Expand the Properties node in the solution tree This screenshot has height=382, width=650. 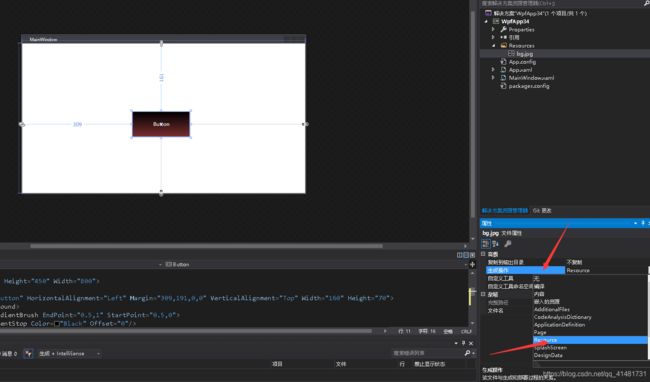click(493, 29)
